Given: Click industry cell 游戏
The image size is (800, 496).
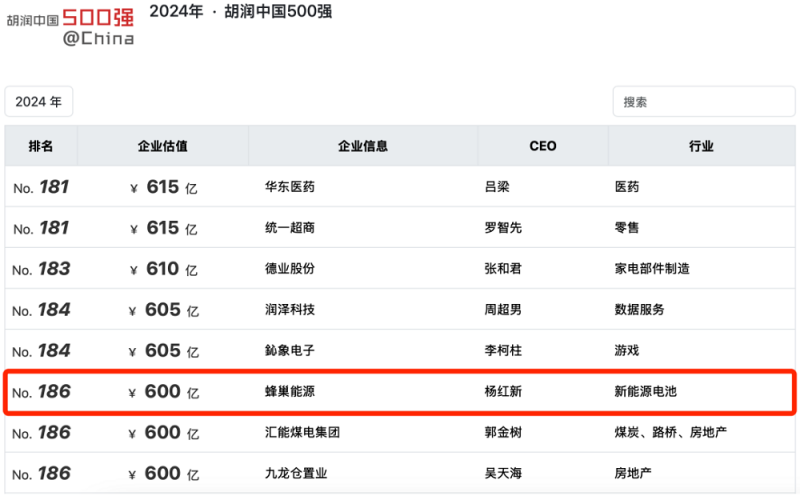Looking at the screenshot, I should coord(627,351).
